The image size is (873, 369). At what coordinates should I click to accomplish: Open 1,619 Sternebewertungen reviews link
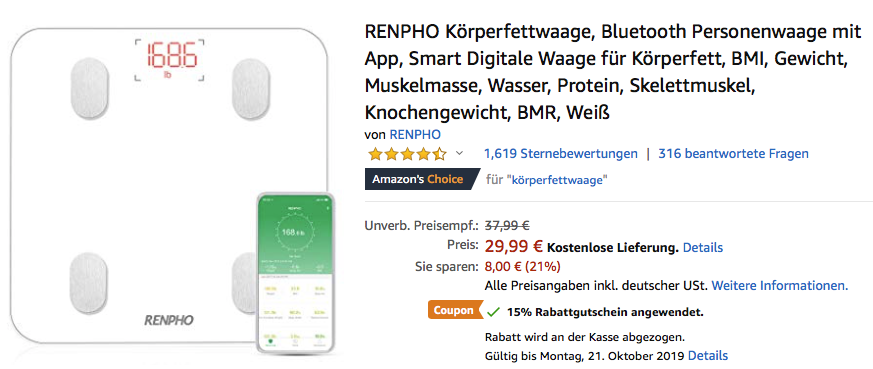point(561,154)
